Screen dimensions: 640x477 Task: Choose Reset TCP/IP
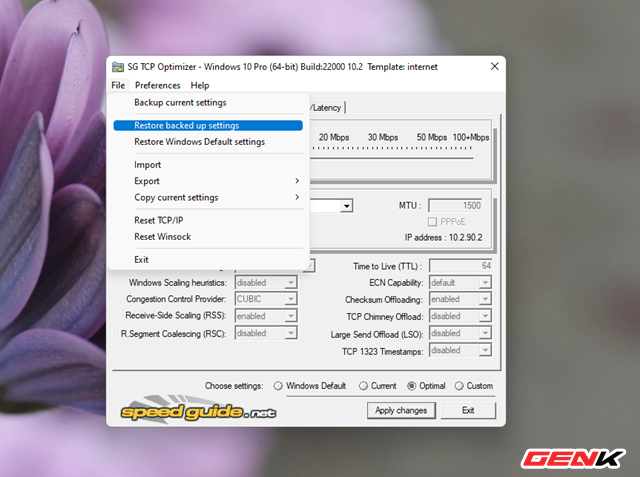[208, 220]
